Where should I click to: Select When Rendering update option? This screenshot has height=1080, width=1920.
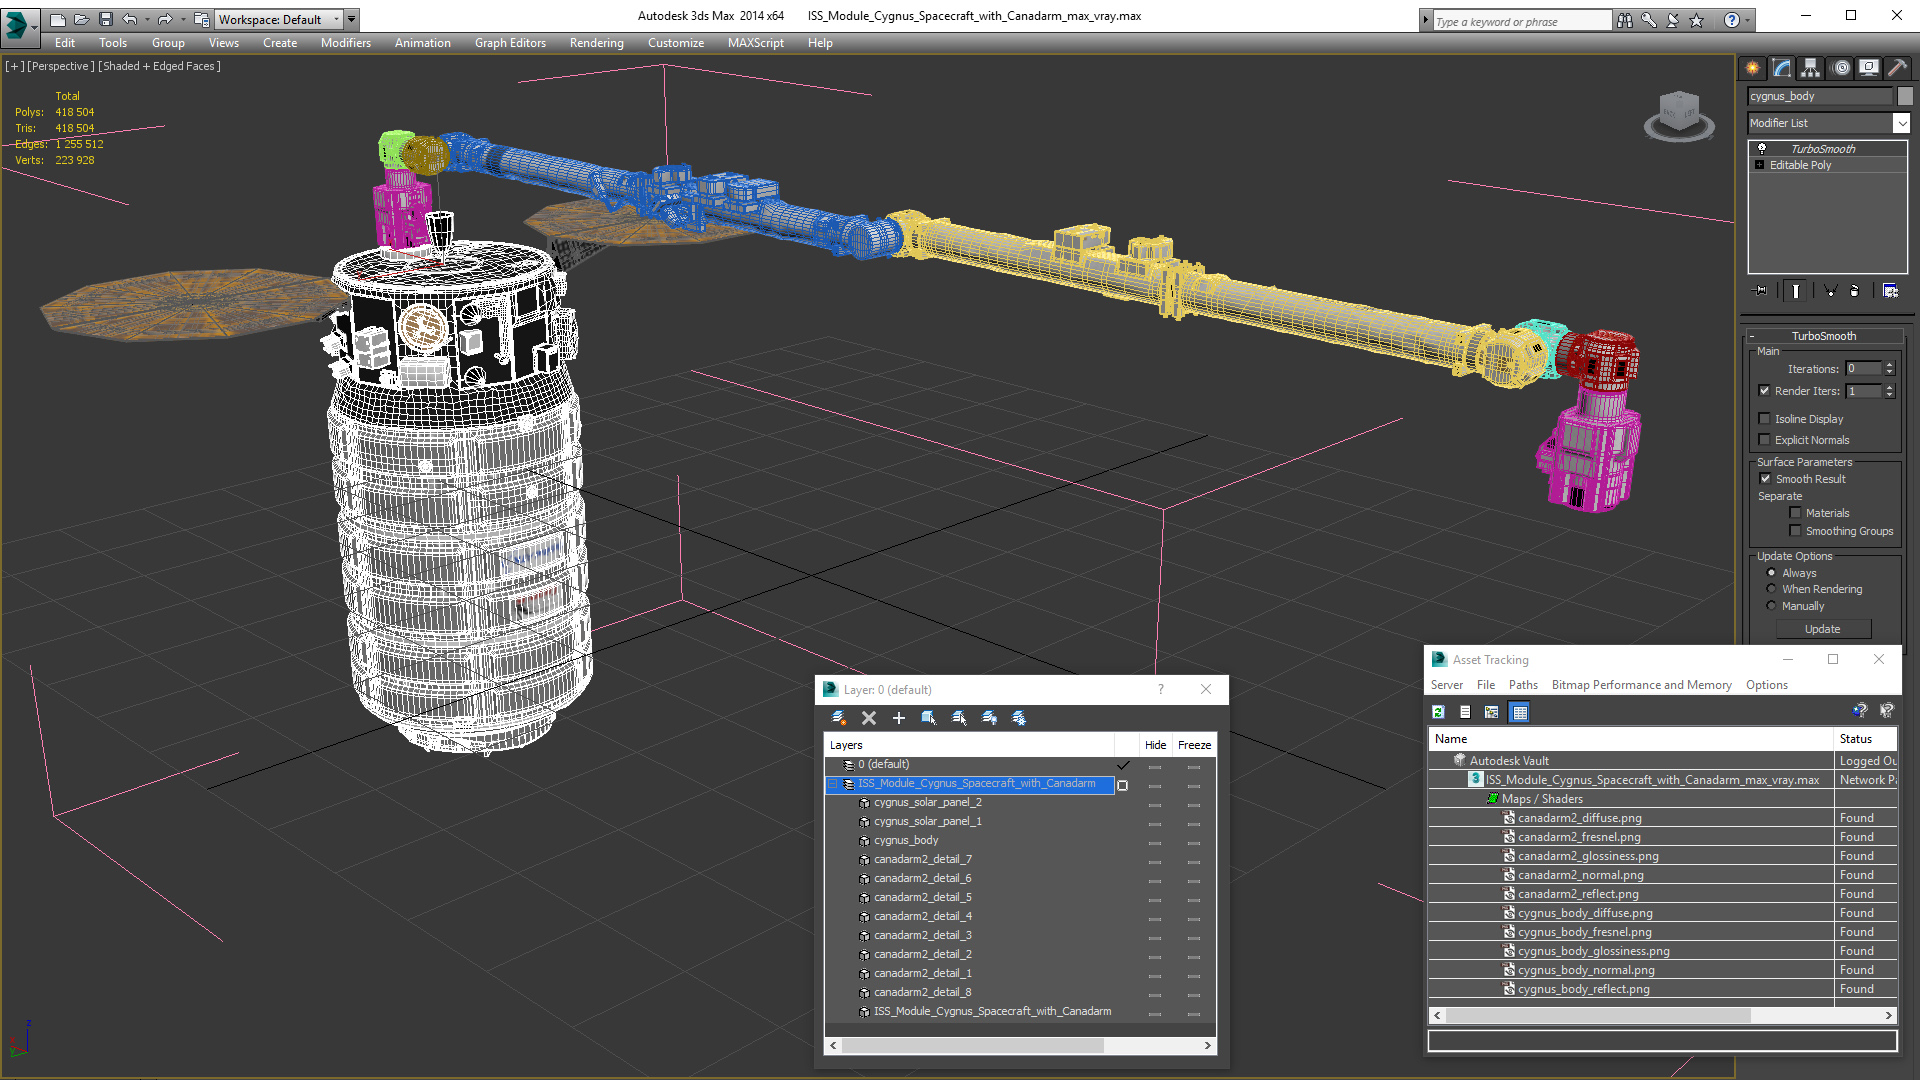pyautogui.click(x=1771, y=589)
